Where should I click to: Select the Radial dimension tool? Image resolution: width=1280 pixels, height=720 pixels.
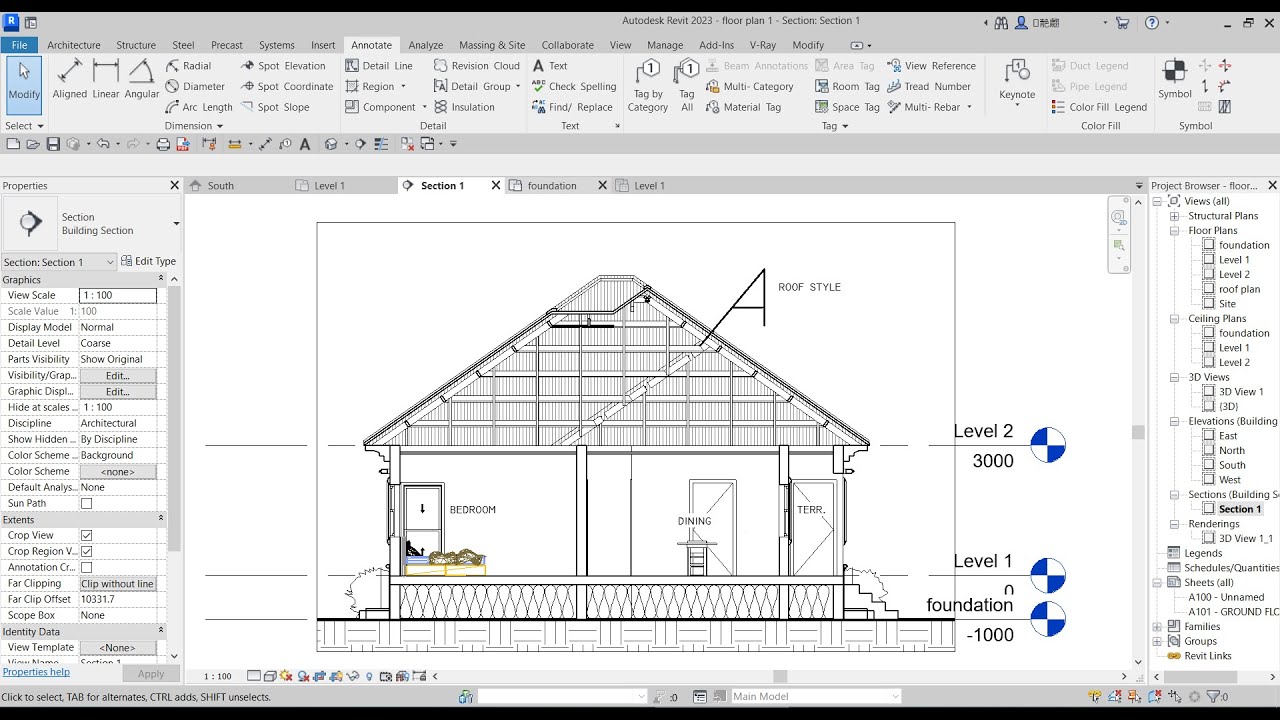[189, 66]
